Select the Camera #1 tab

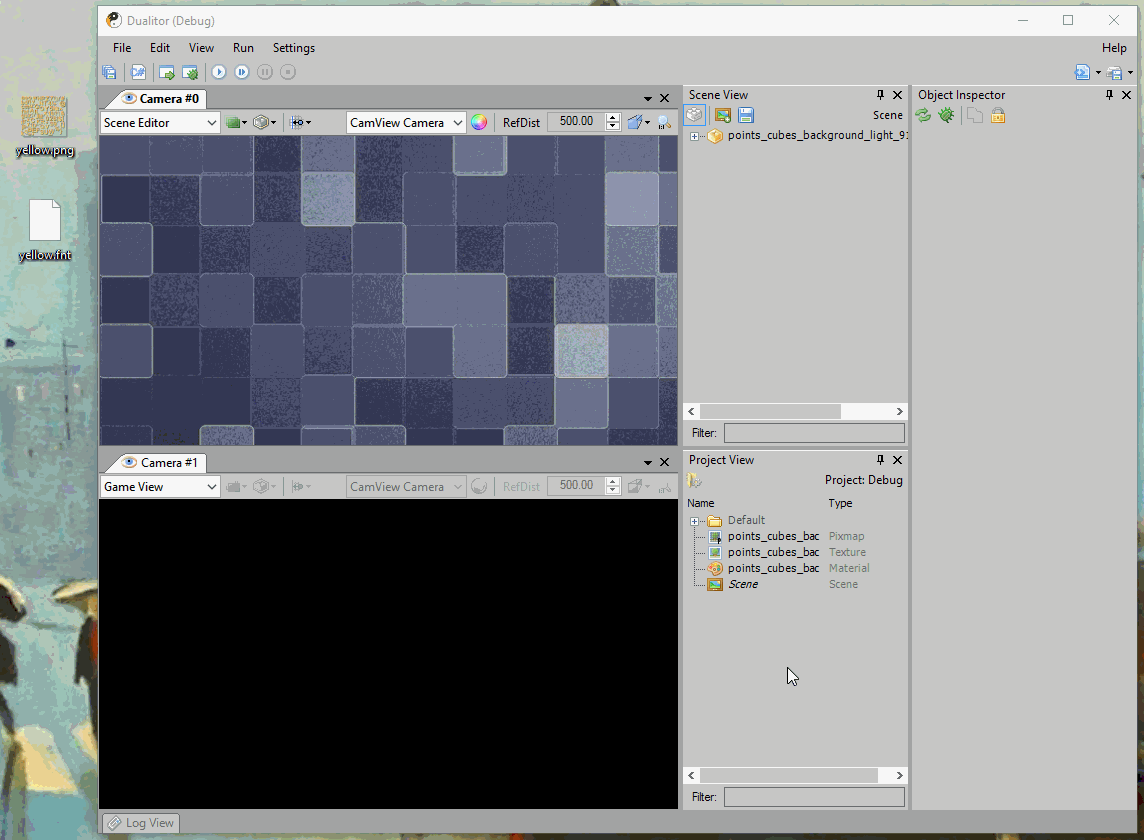161,463
